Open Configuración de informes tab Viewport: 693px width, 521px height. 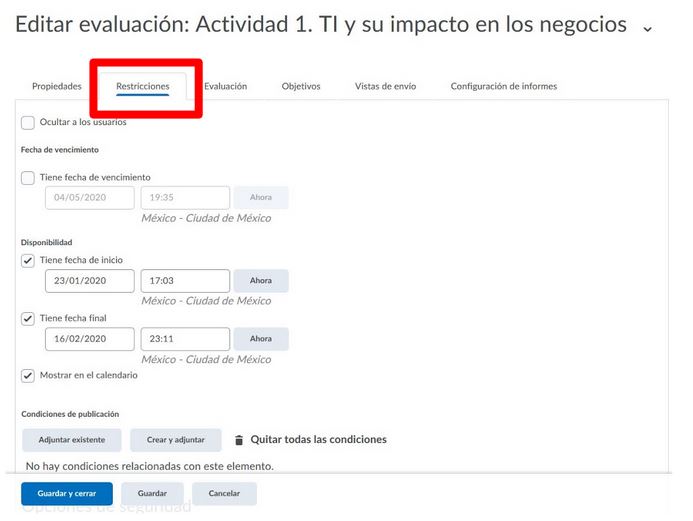[503, 87]
